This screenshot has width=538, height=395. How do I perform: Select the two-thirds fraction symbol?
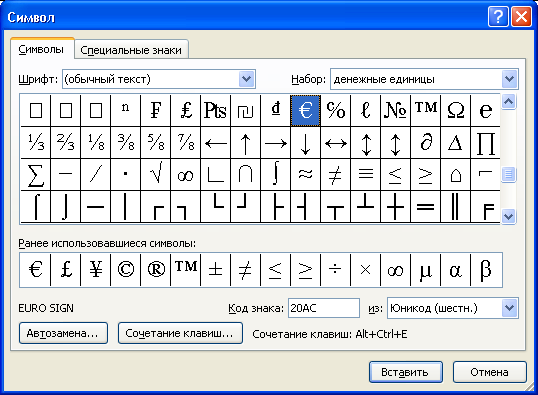pyautogui.click(x=66, y=142)
